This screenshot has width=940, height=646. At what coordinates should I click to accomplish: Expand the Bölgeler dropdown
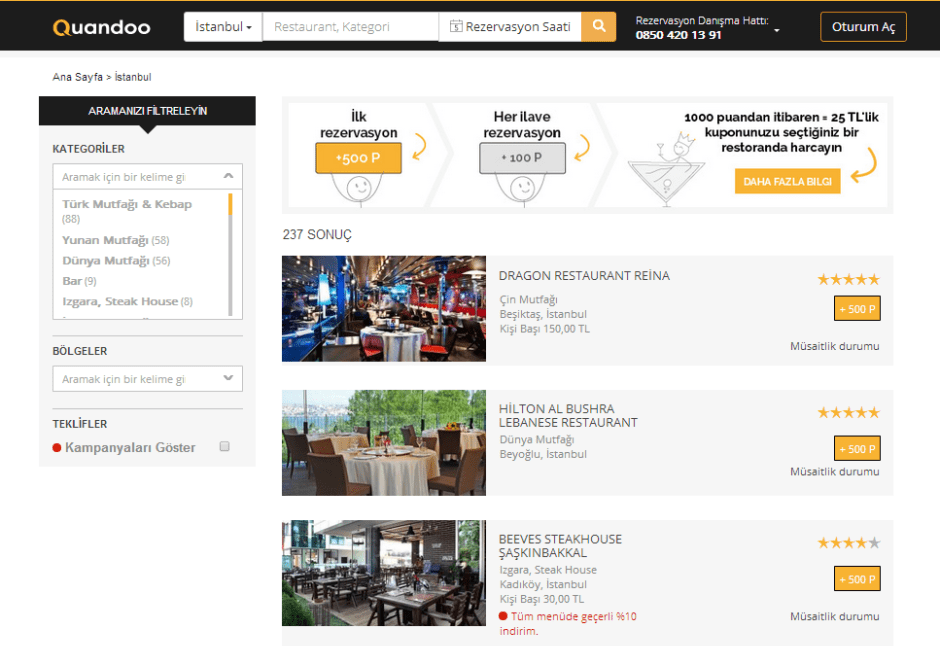click(x=228, y=379)
